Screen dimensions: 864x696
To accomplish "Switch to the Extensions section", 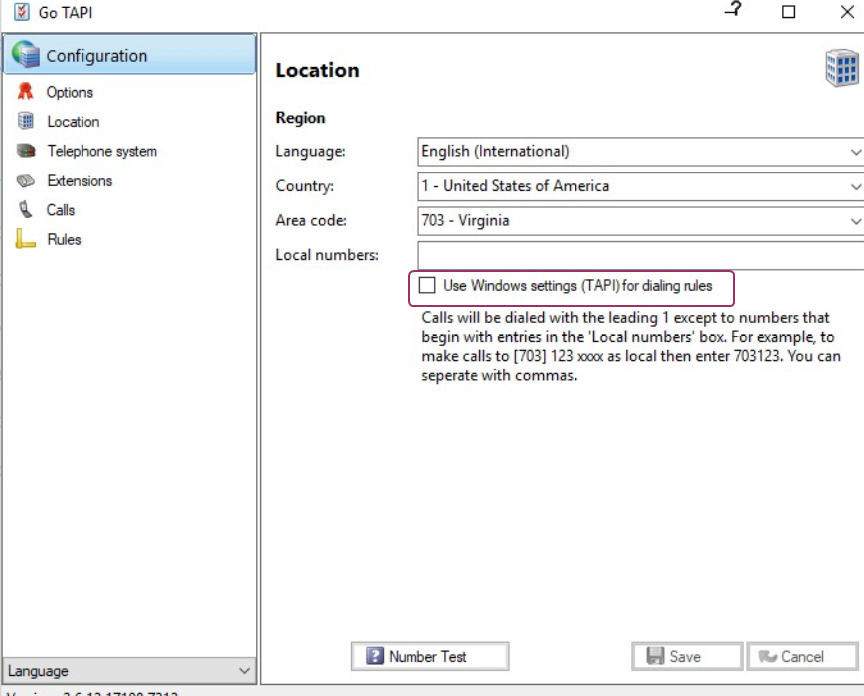I will (x=79, y=181).
